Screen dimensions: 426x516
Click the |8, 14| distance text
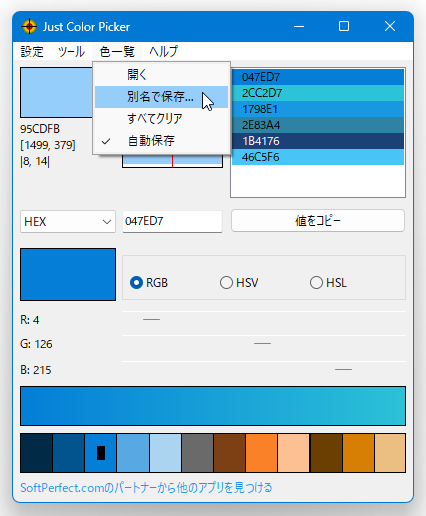[x=35, y=161]
